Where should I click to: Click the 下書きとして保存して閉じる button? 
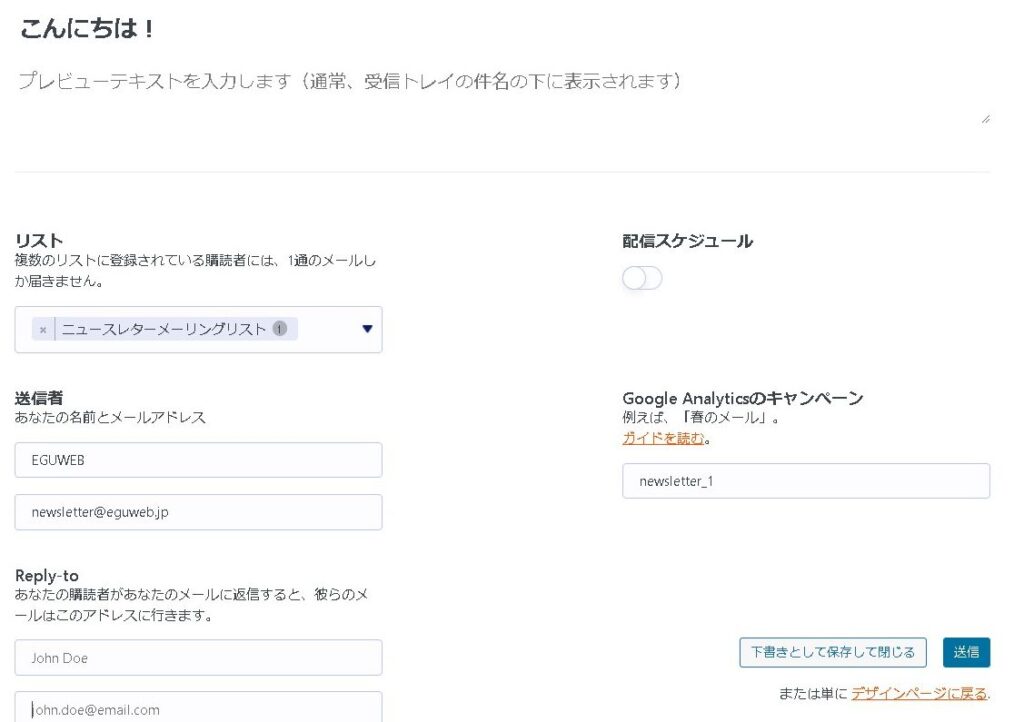point(833,652)
